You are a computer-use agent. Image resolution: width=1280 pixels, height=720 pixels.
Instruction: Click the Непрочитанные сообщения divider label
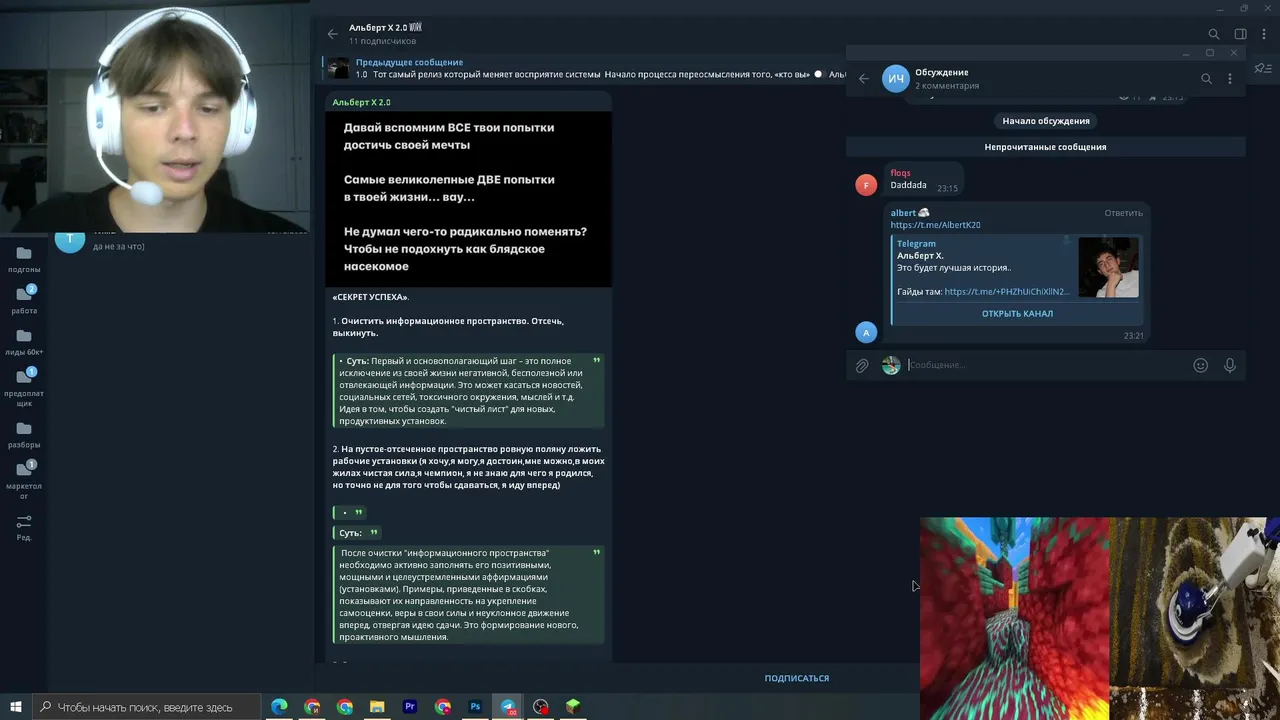tap(1045, 147)
